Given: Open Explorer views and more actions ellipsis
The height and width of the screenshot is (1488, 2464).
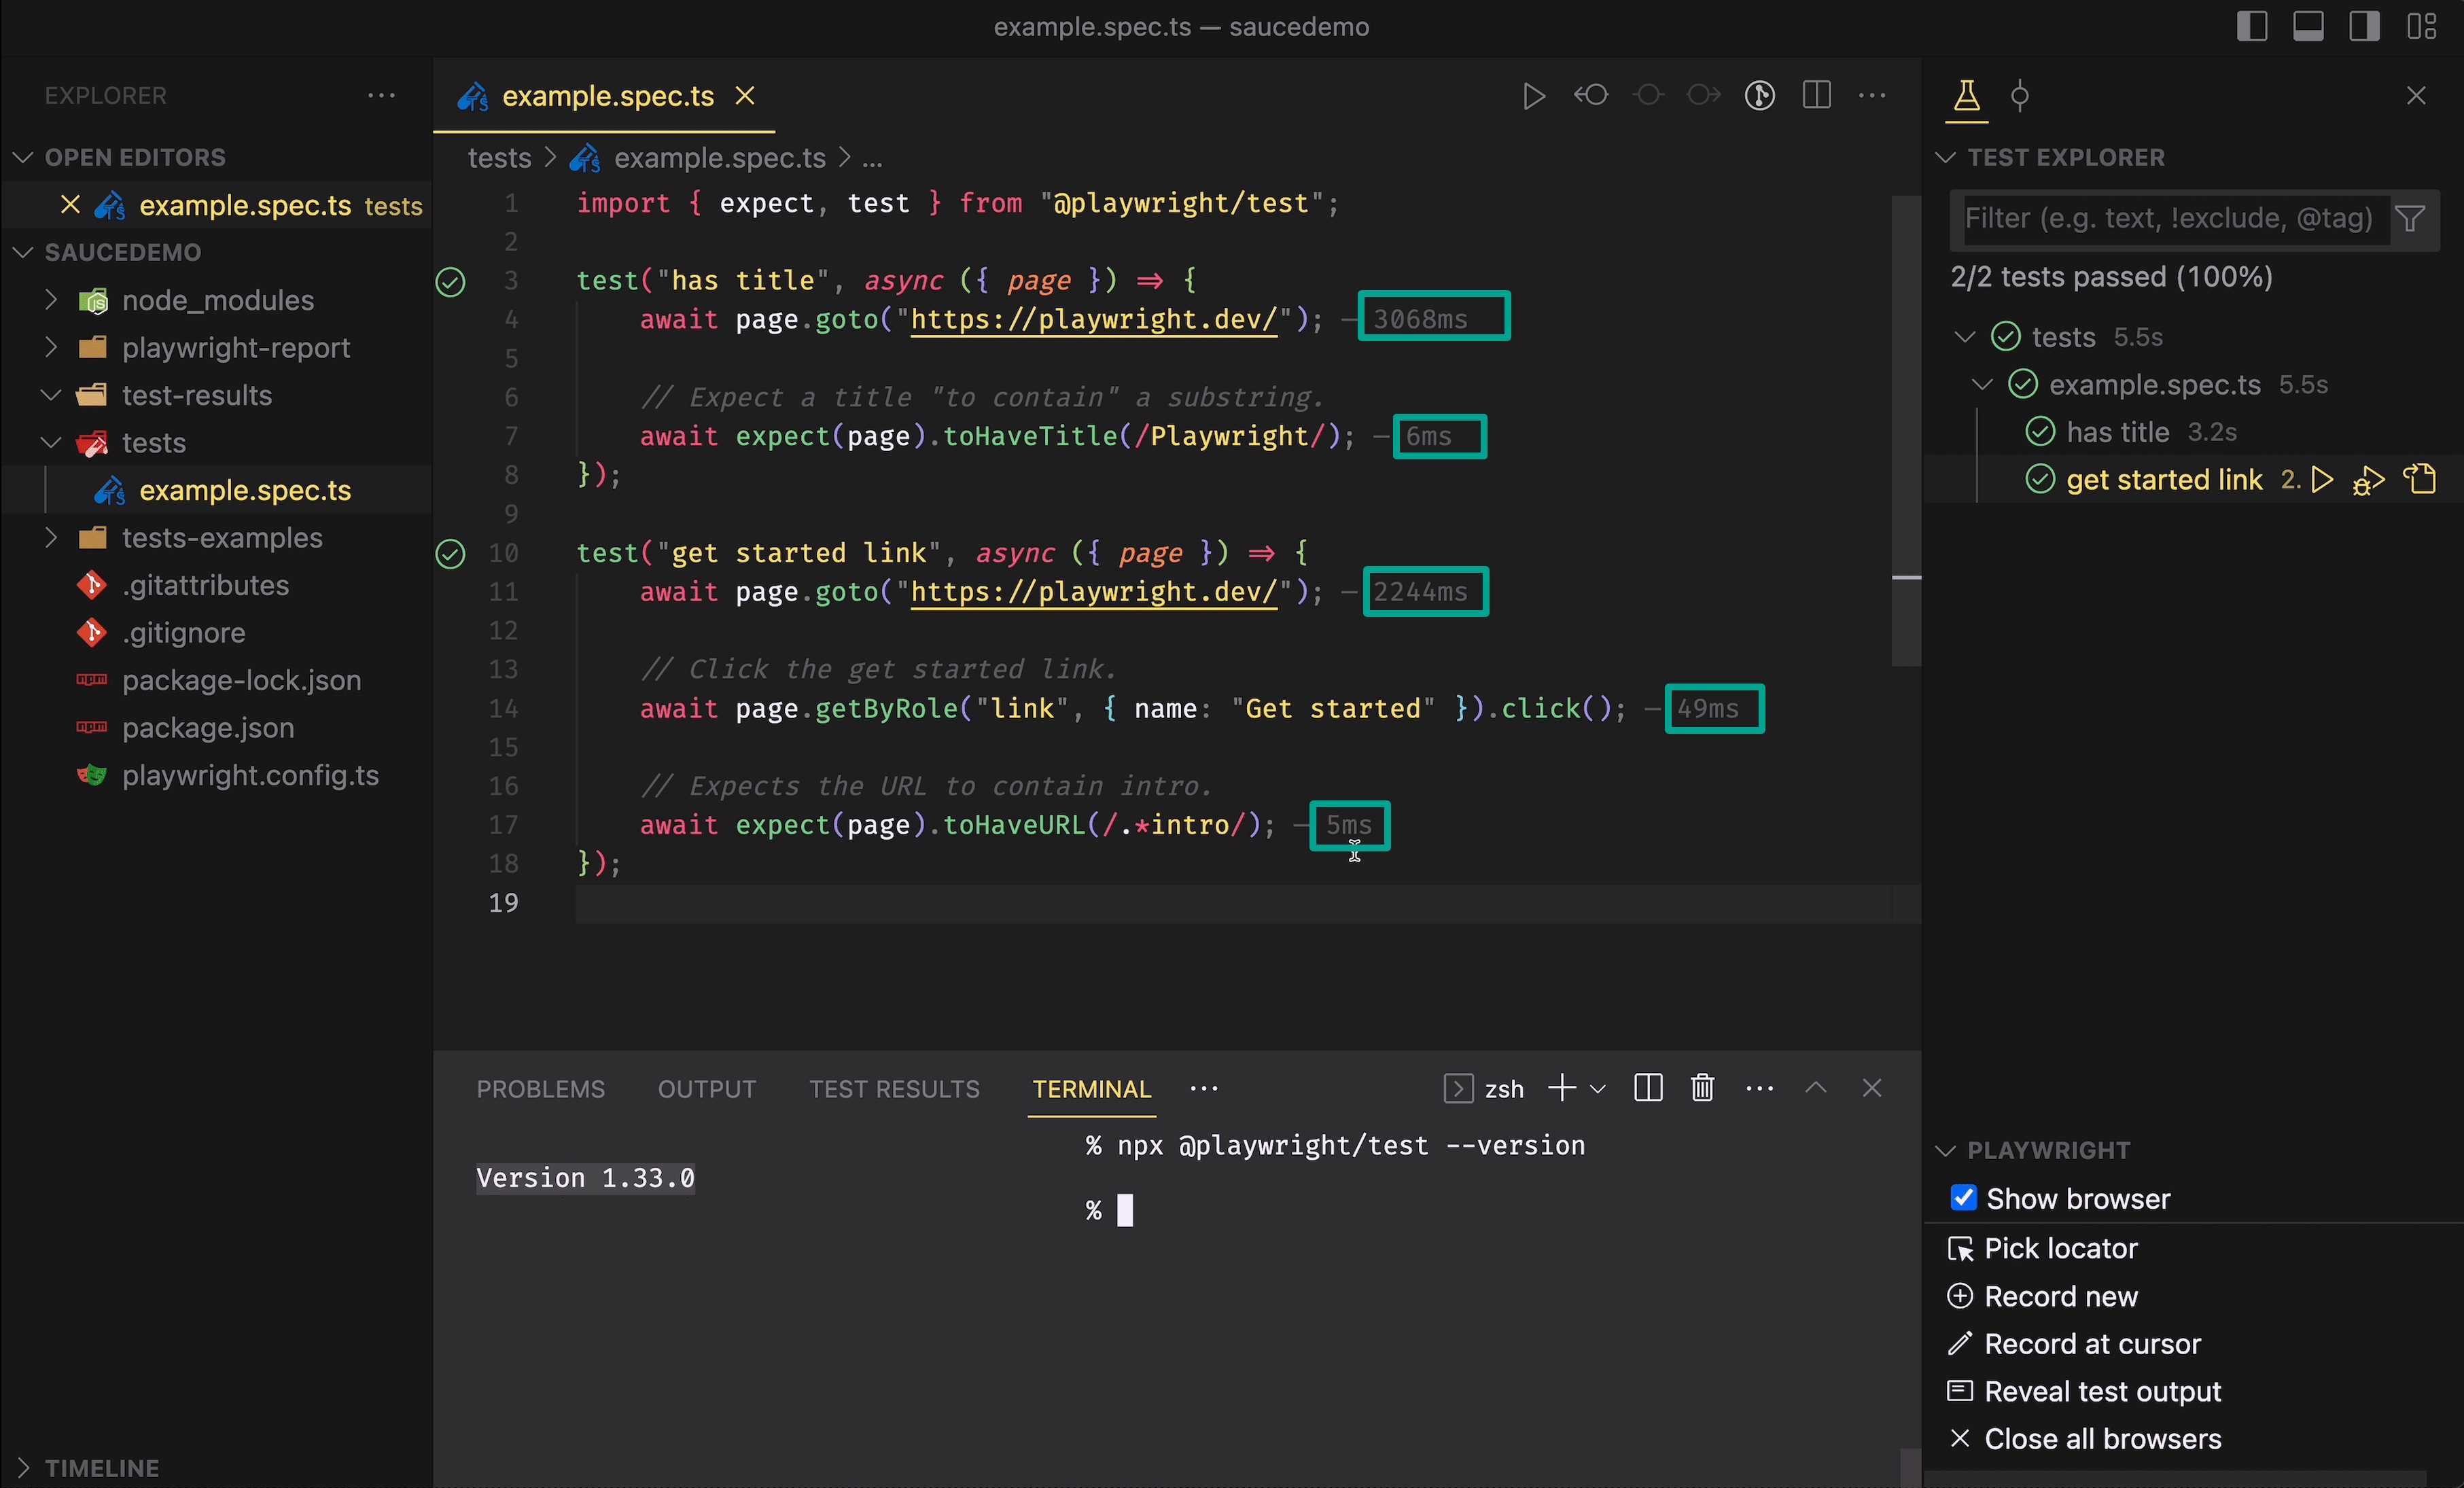Looking at the screenshot, I should (x=381, y=96).
